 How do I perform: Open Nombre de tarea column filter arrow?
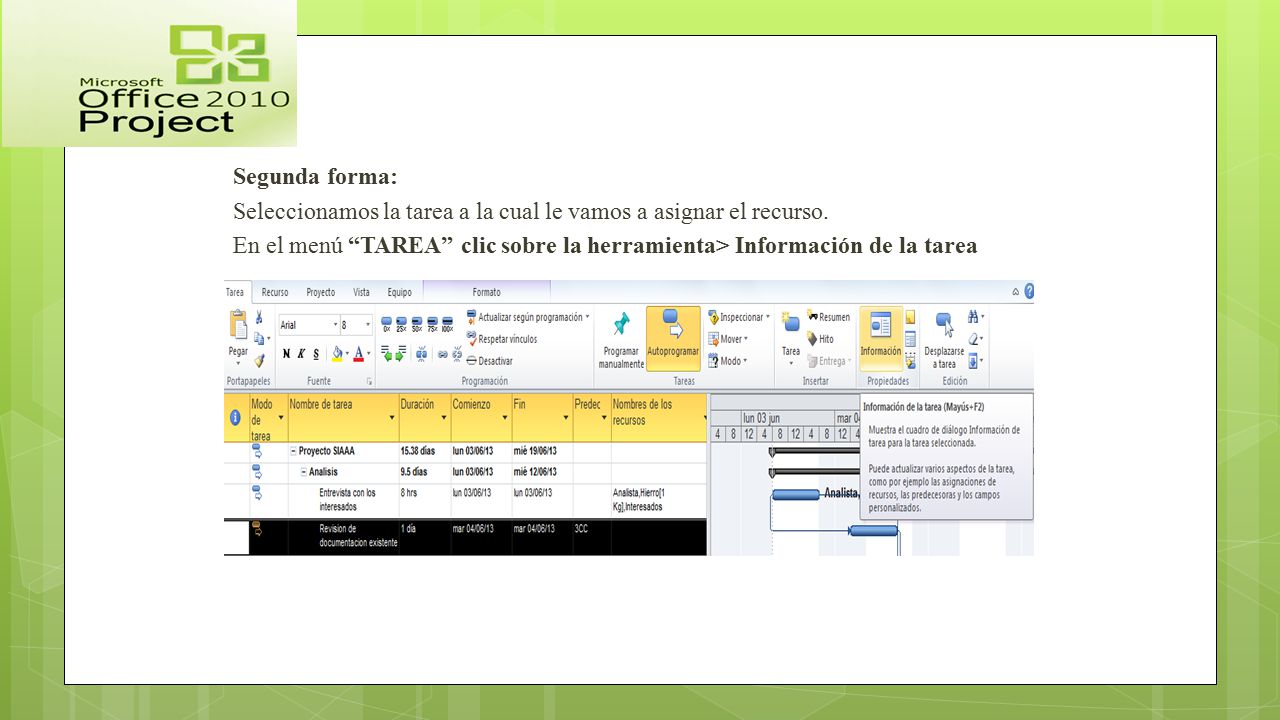tap(390, 419)
